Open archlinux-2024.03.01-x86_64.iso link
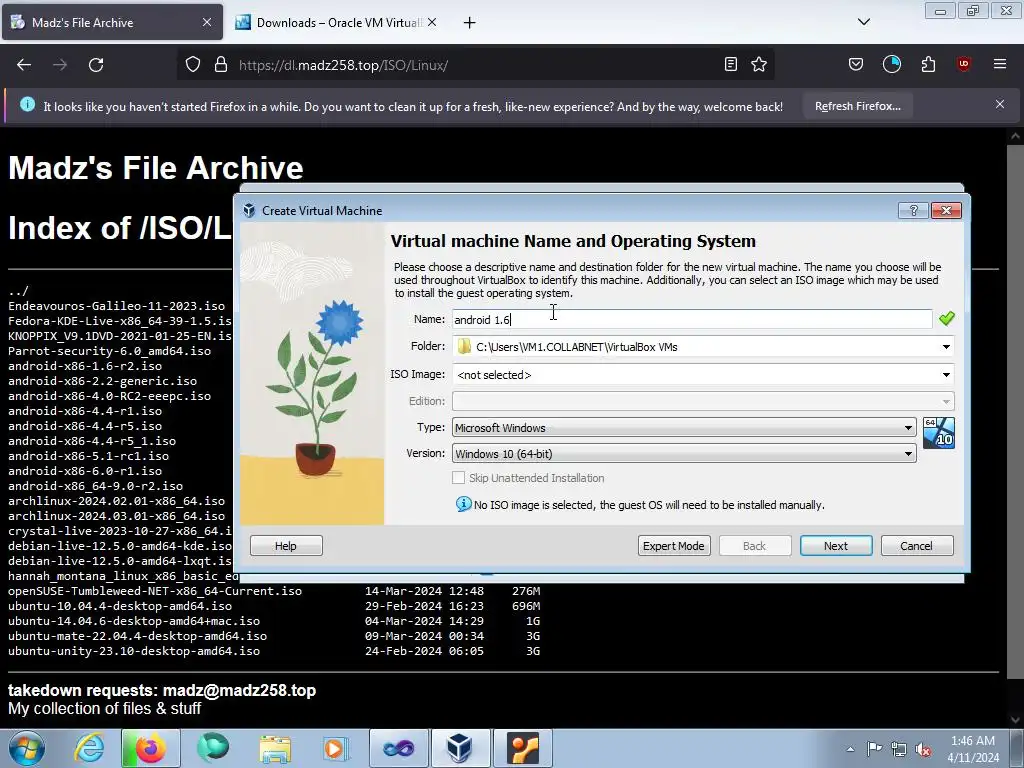1024x768 pixels. click(x=116, y=517)
